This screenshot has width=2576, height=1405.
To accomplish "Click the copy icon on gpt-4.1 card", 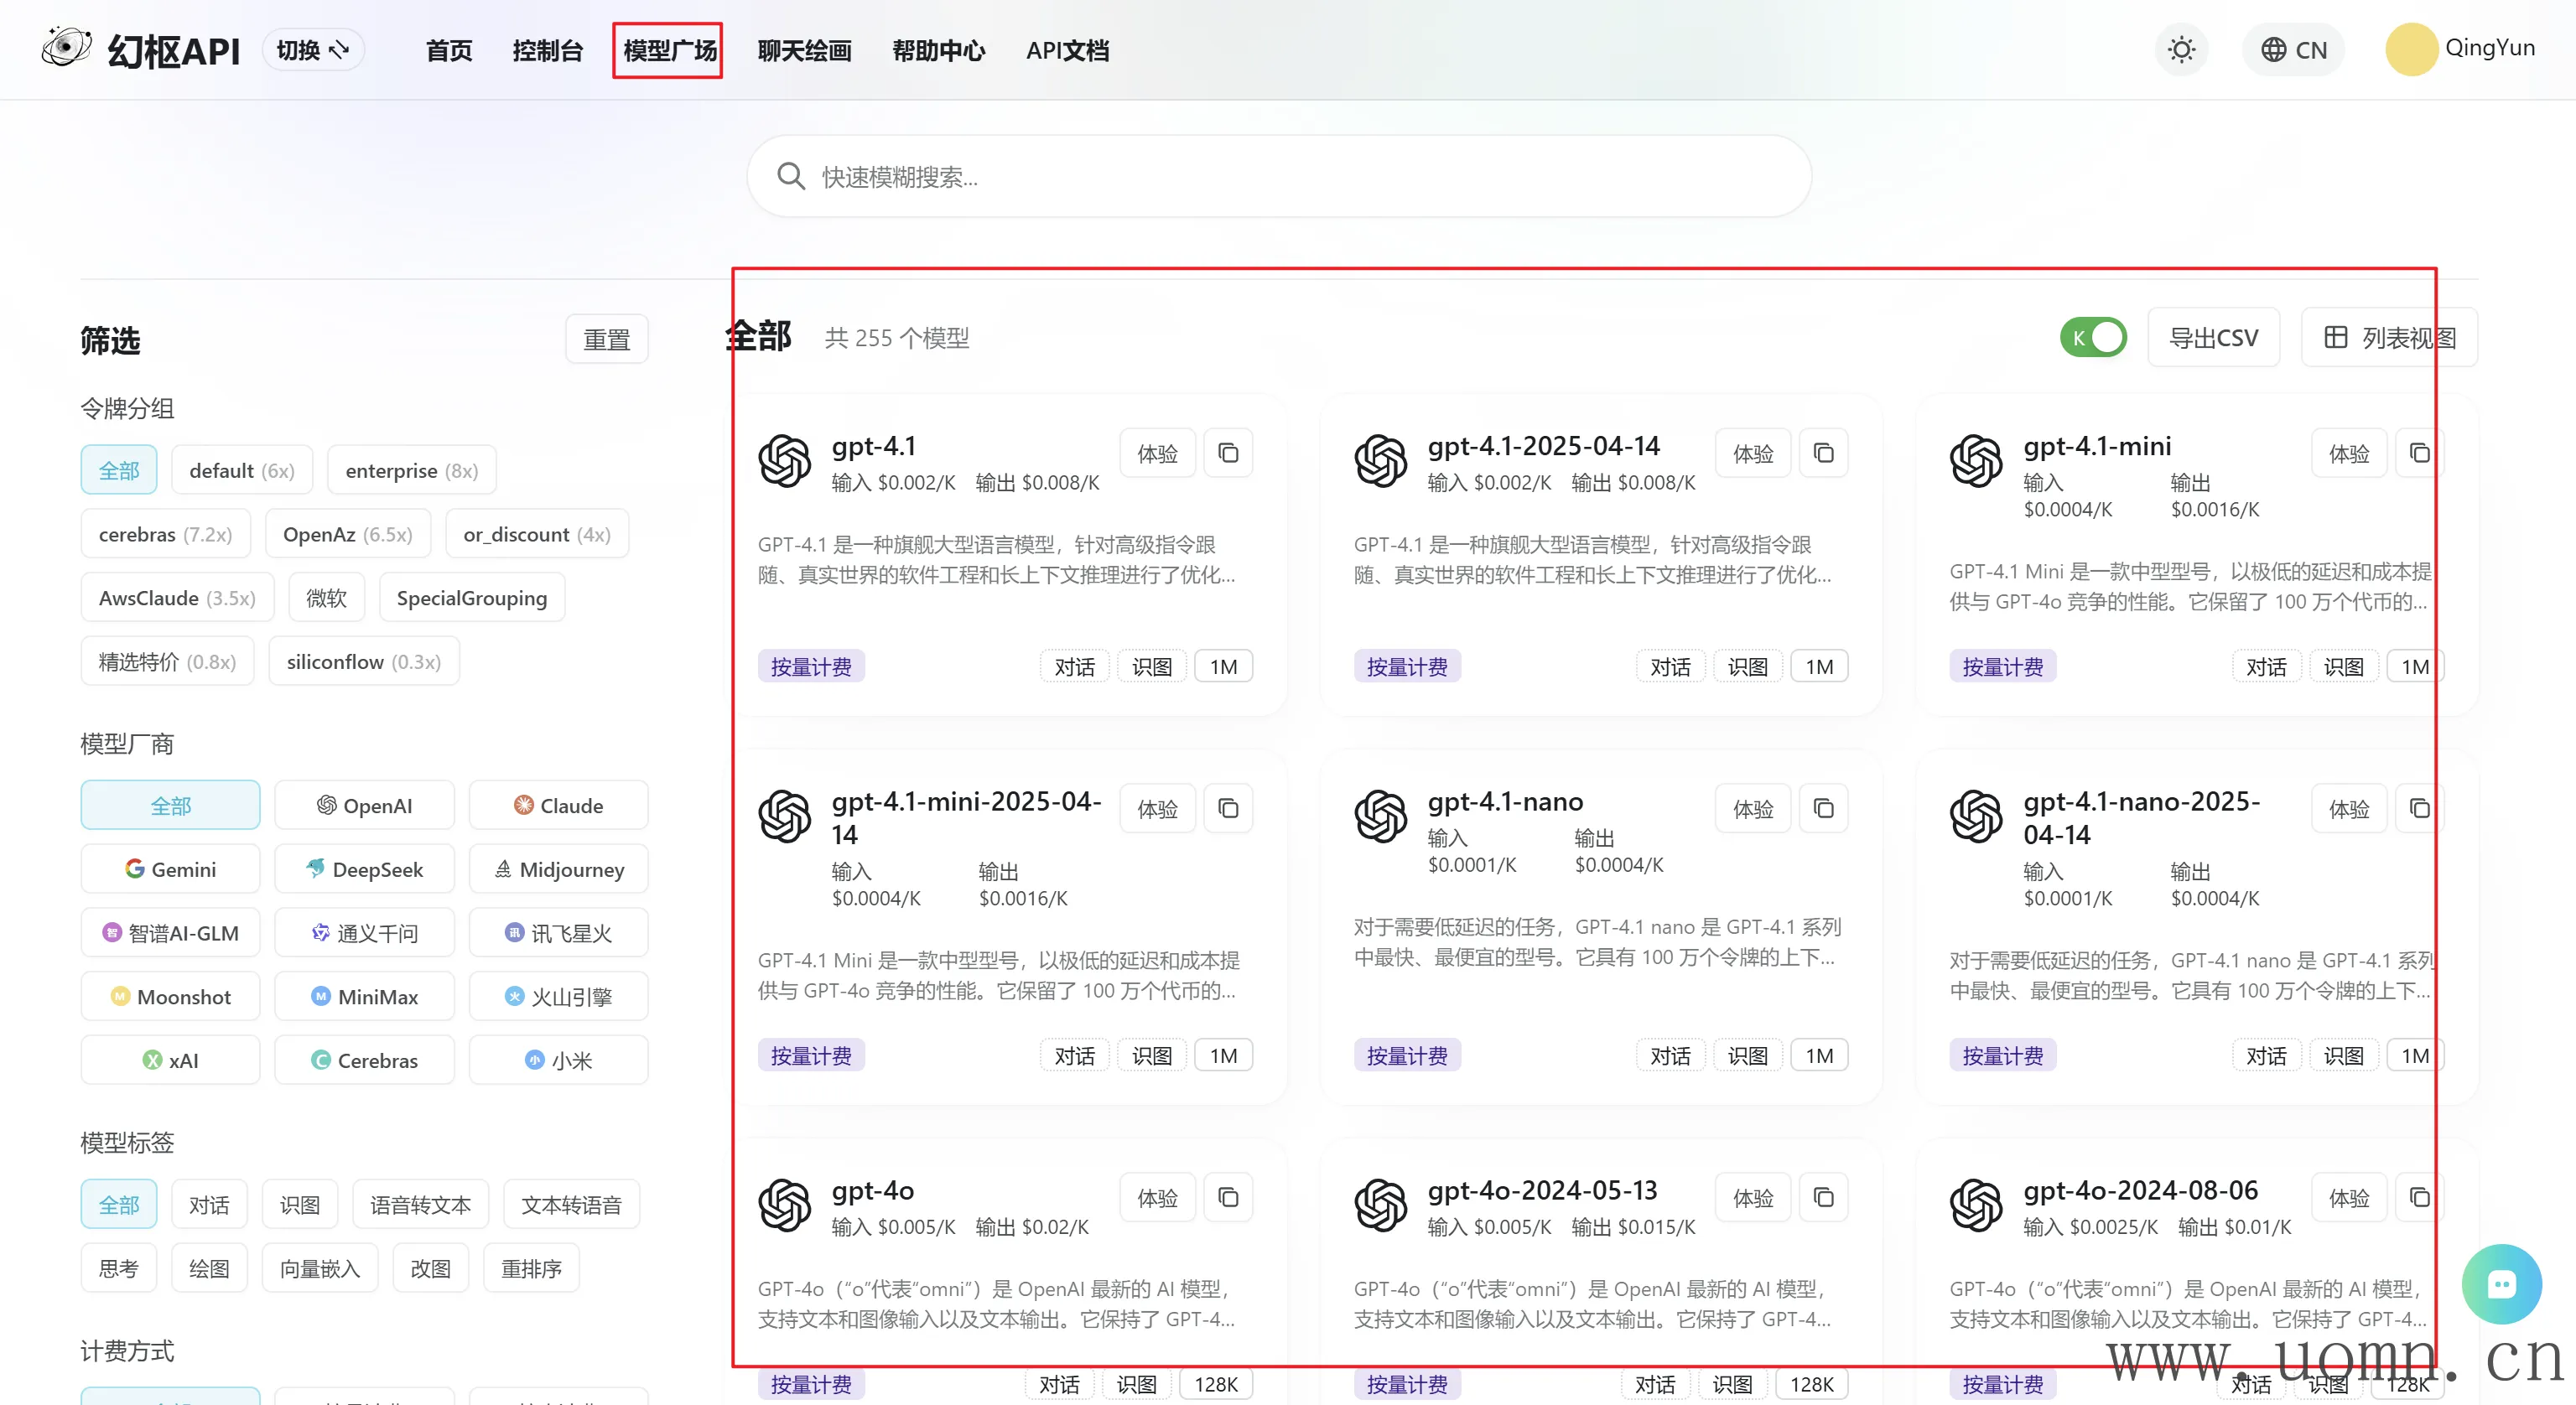I will coord(1228,454).
